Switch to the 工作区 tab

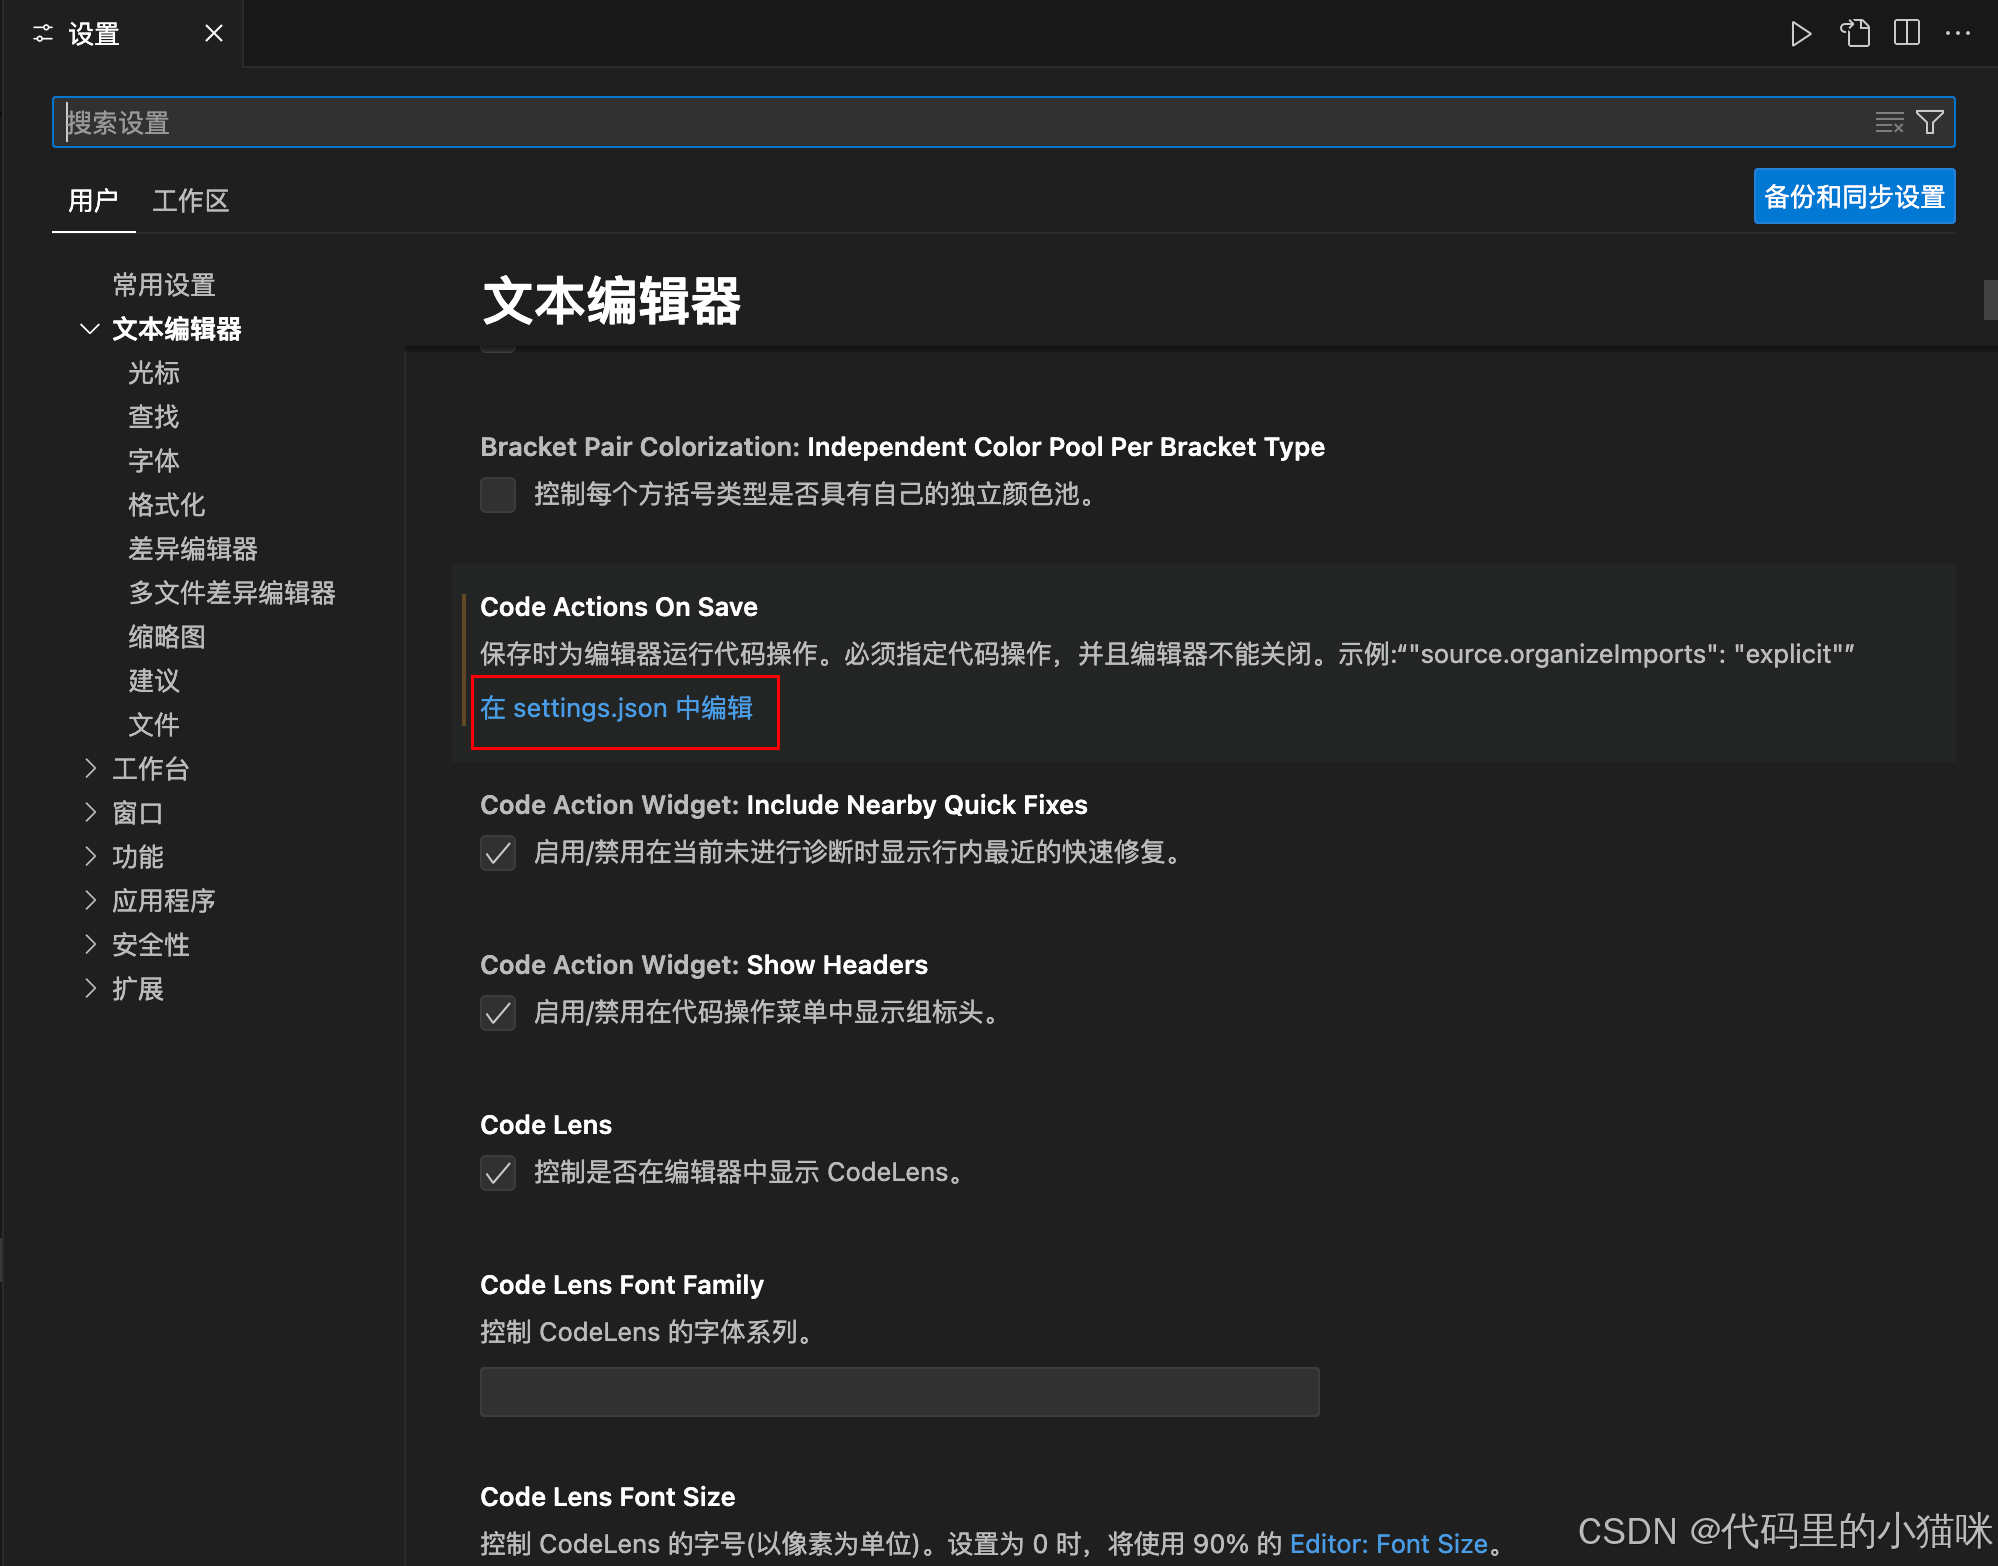point(190,201)
